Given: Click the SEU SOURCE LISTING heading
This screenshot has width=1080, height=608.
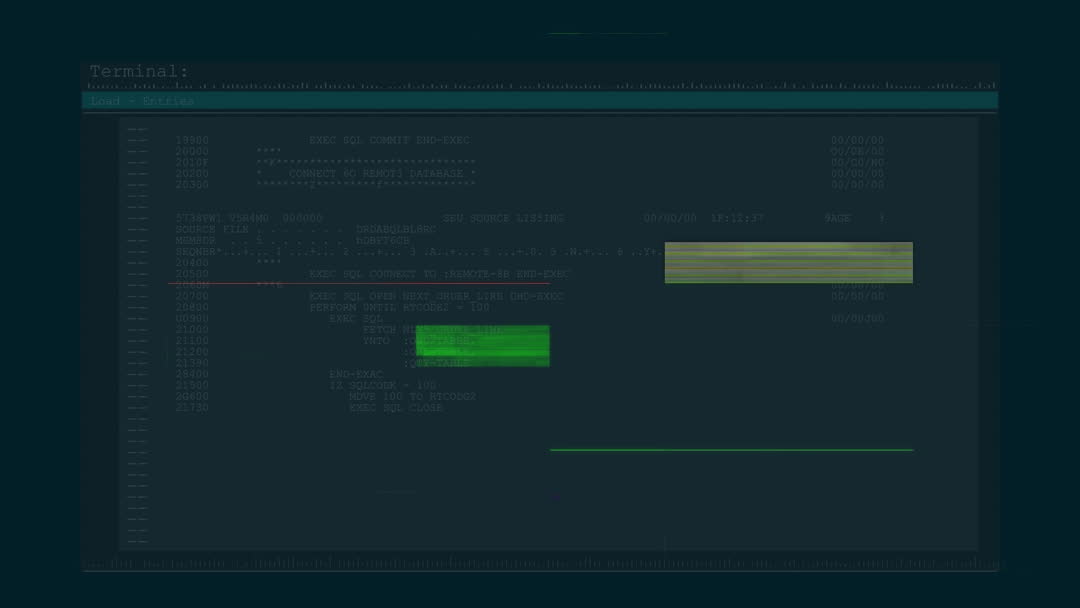Looking at the screenshot, I should pyautogui.click(x=503, y=218).
